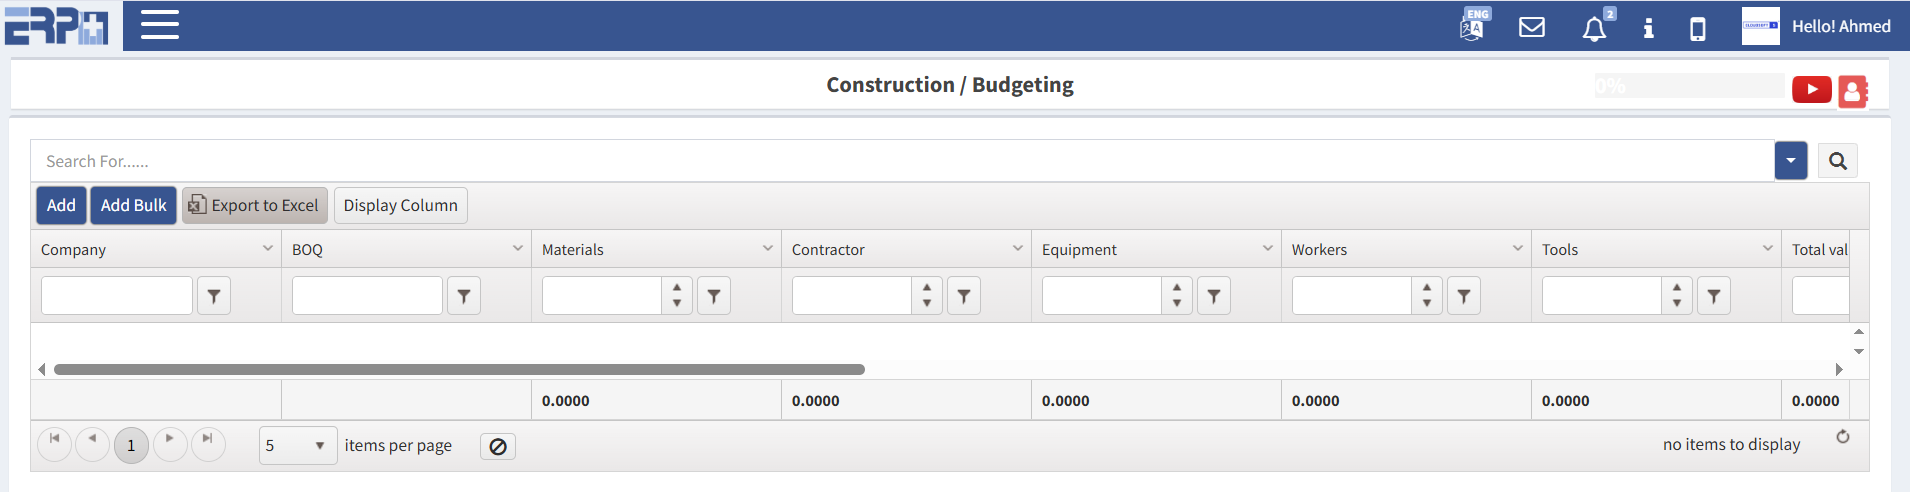
Task: Open the Hello! Ahmed user menu
Action: [x=1840, y=27]
